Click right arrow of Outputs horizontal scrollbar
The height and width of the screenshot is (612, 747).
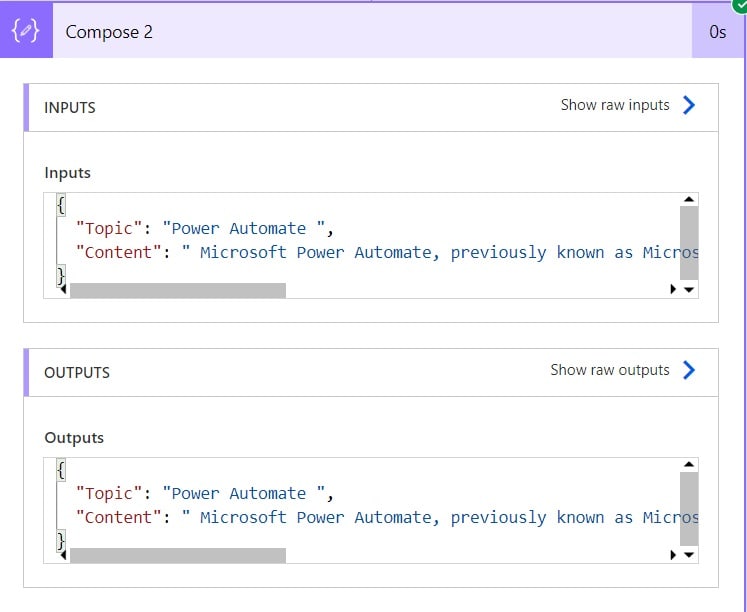point(673,554)
